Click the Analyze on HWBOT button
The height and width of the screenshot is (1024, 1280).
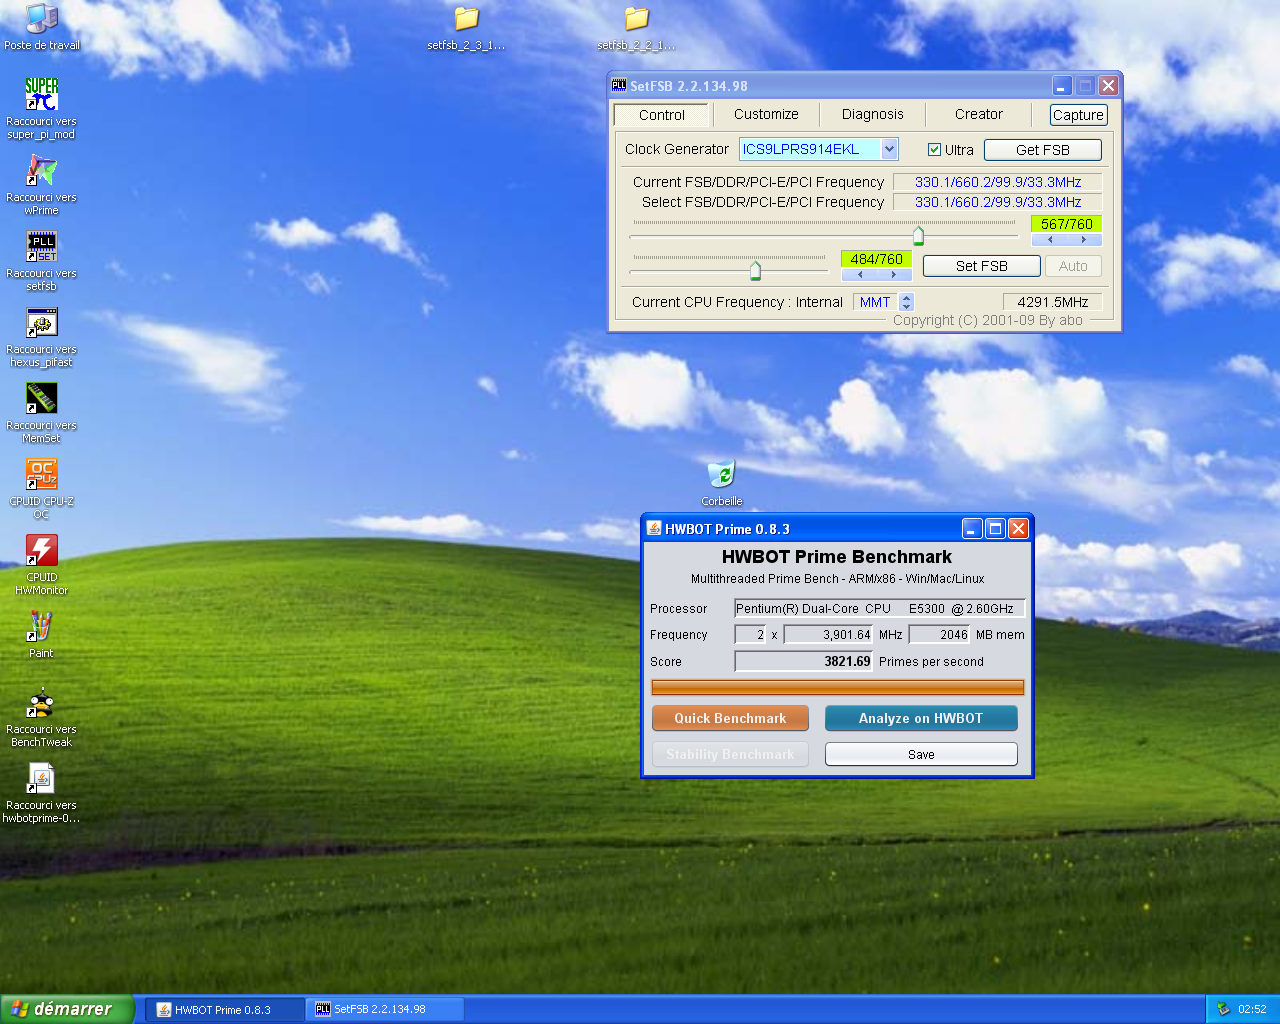point(921,718)
